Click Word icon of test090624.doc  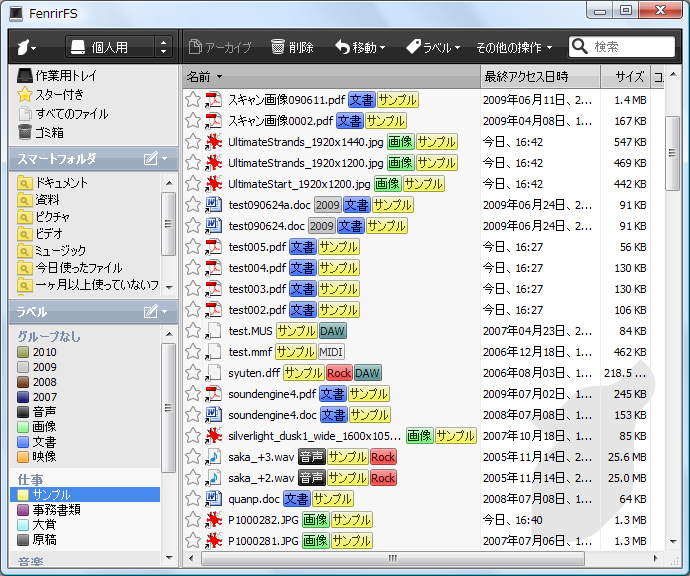click(x=213, y=226)
